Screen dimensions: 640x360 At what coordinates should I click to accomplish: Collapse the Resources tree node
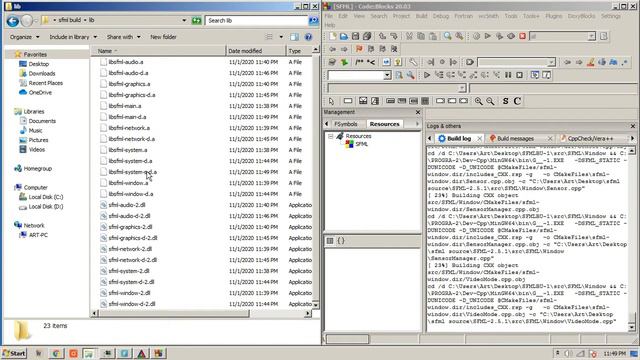tap(331, 136)
